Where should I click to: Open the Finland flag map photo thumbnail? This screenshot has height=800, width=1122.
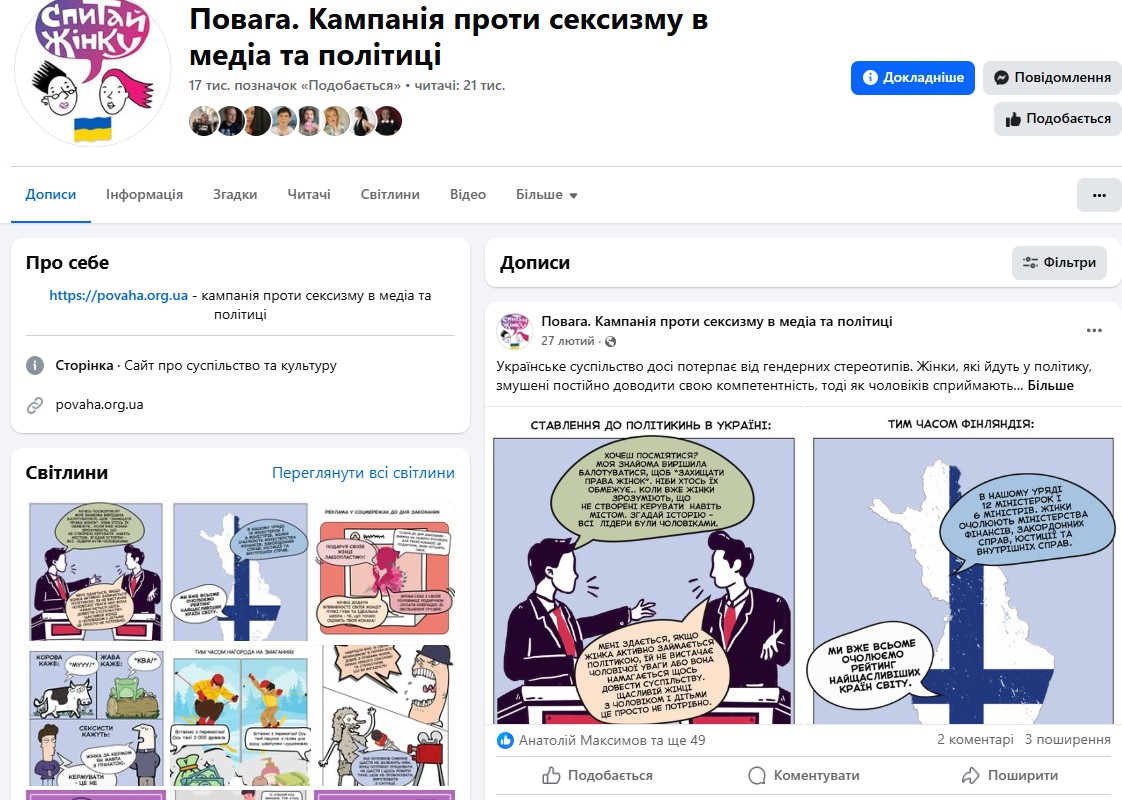pyautogui.click(x=240, y=572)
